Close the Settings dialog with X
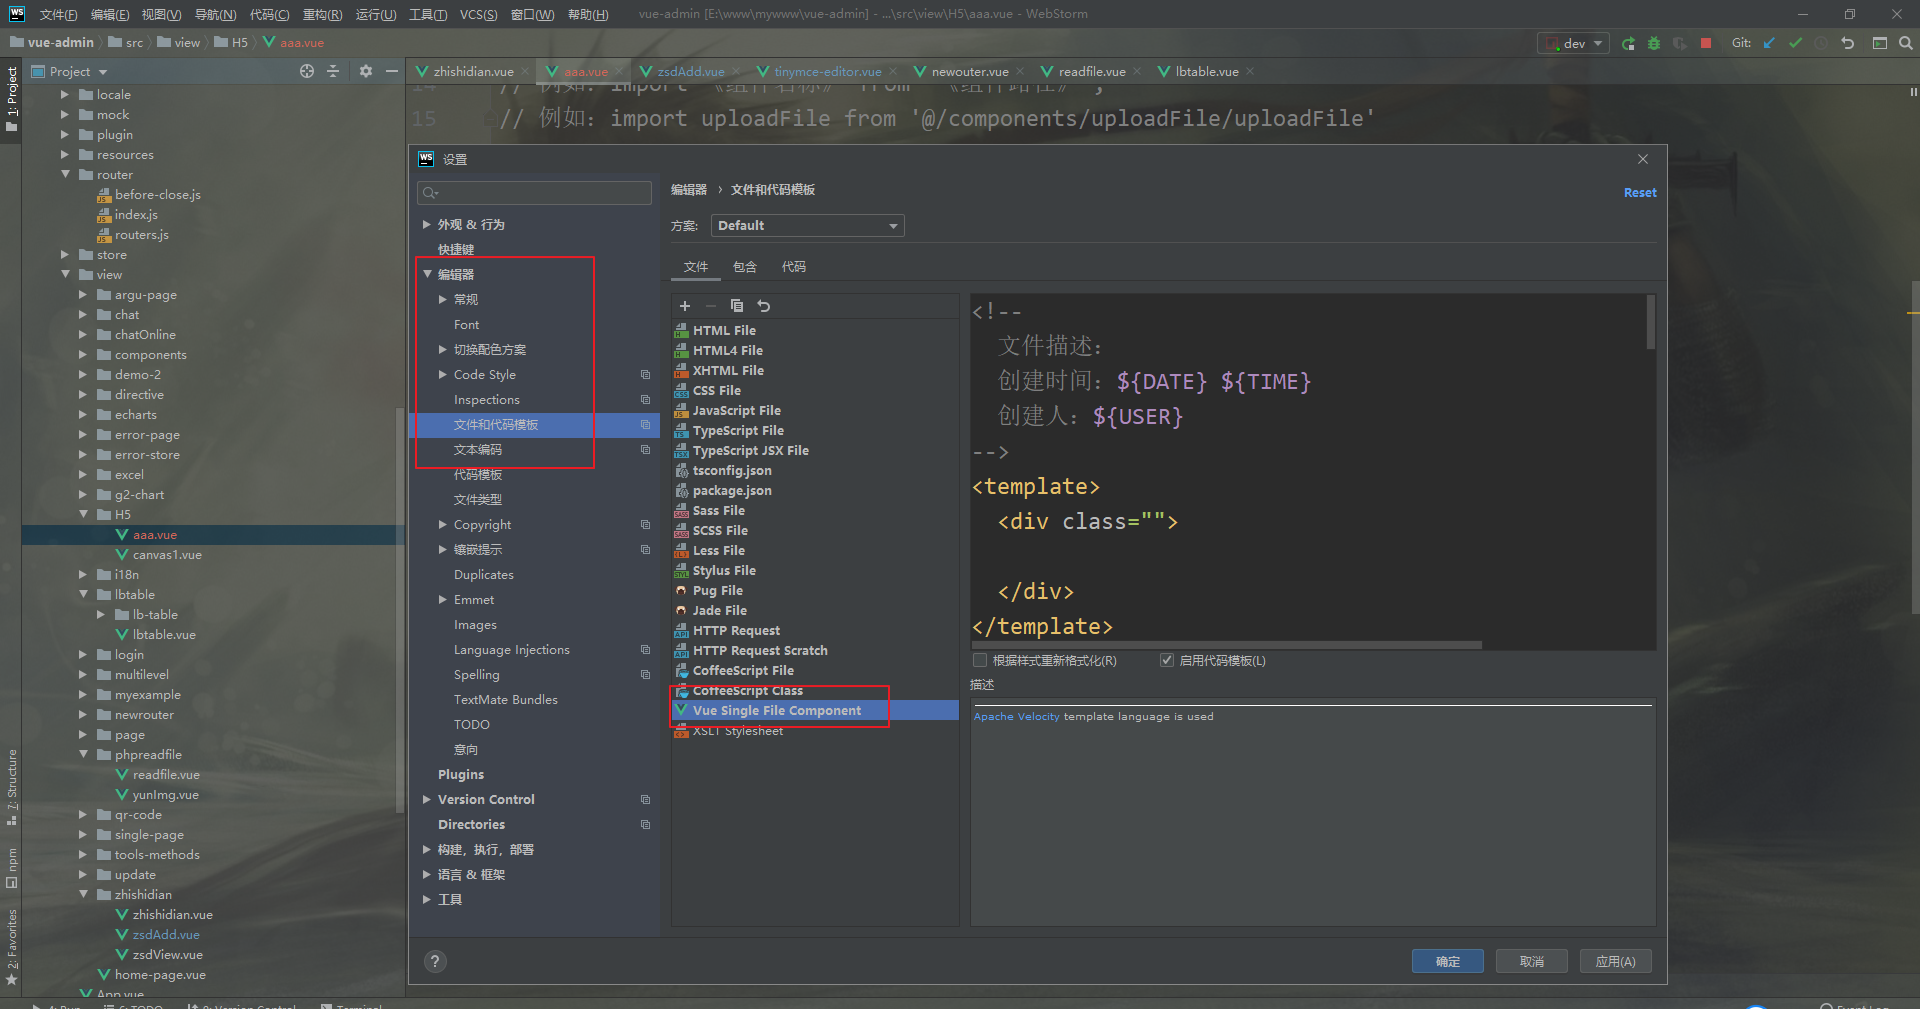1920x1009 pixels. (x=1643, y=159)
